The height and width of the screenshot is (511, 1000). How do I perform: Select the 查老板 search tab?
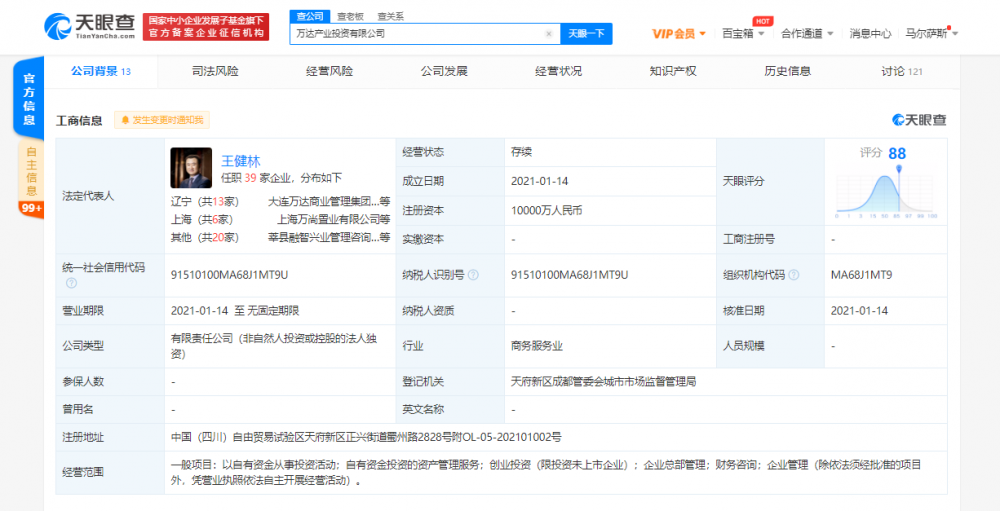tap(350, 17)
